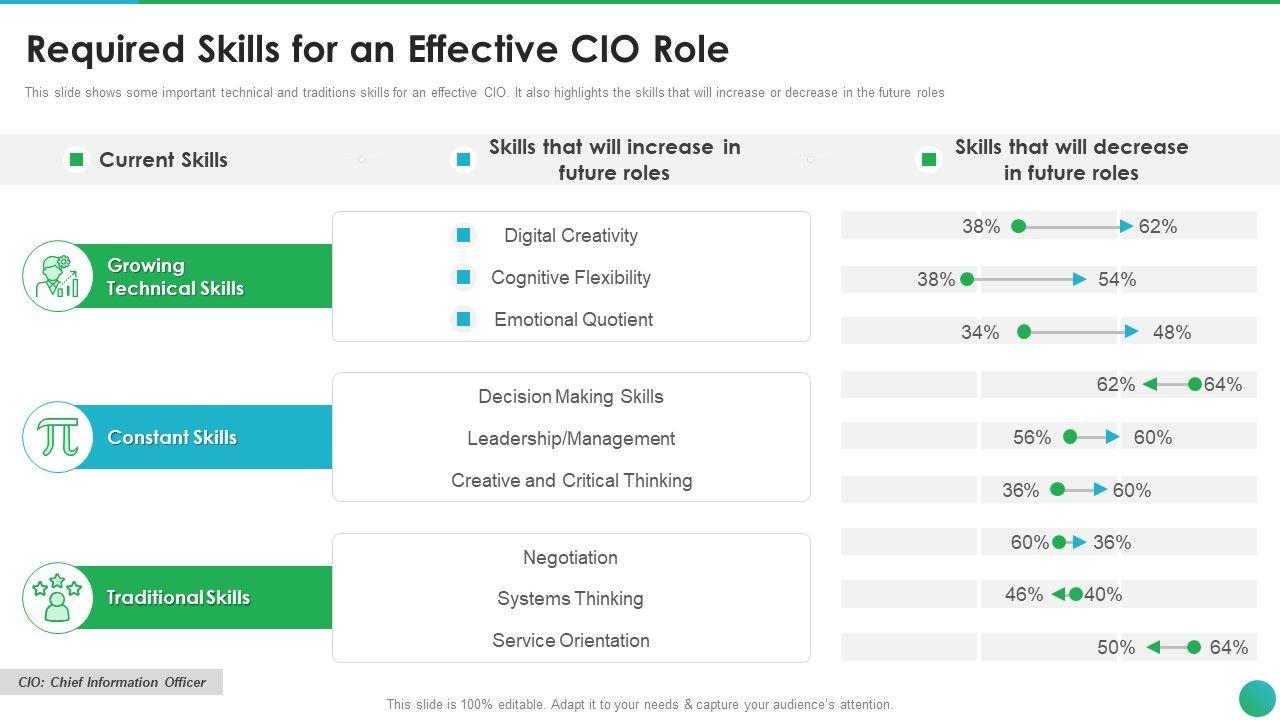Click the green dot at 64% on the Service Orientation row

click(1193, 647)
